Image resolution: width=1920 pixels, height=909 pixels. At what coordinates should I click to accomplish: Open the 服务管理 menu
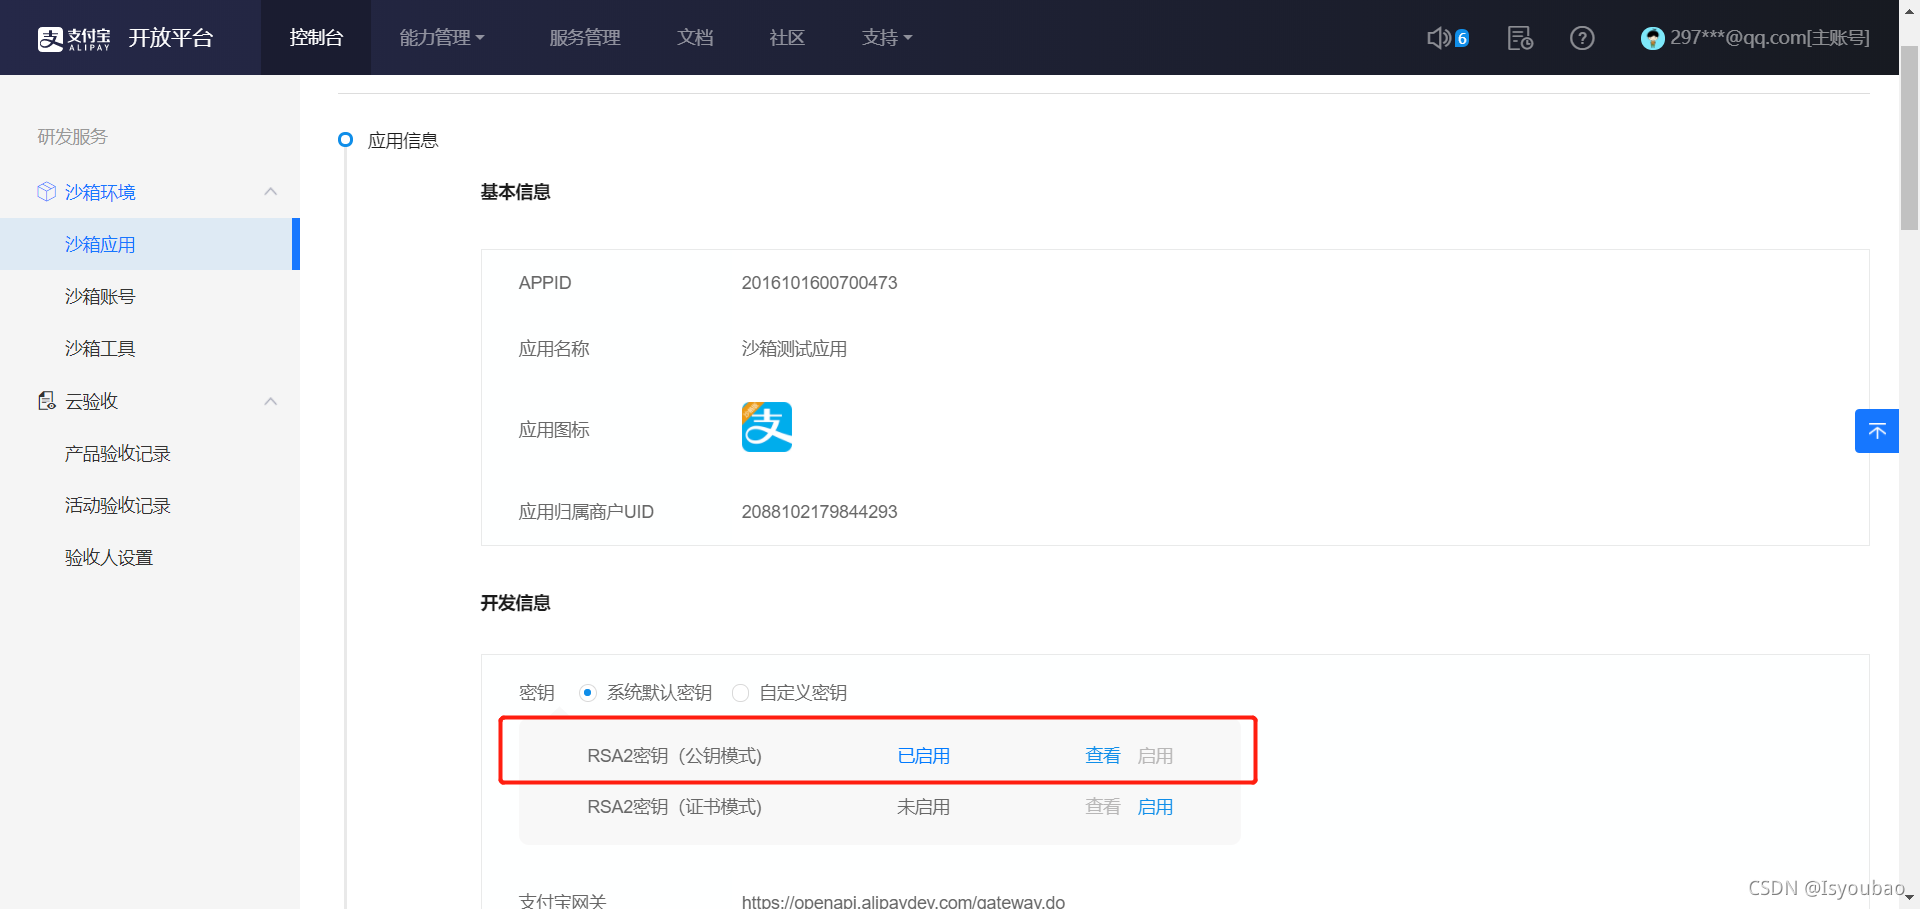coord(585,38)
